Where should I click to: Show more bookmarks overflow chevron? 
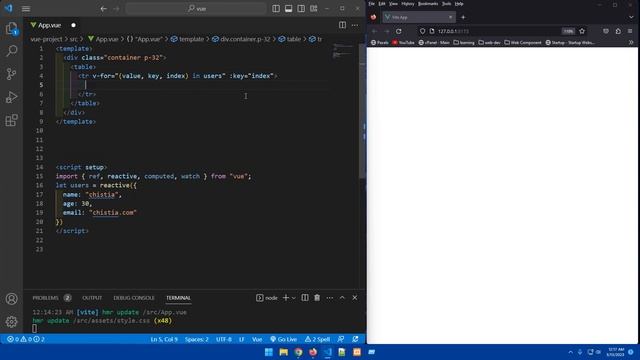(631, 42)
